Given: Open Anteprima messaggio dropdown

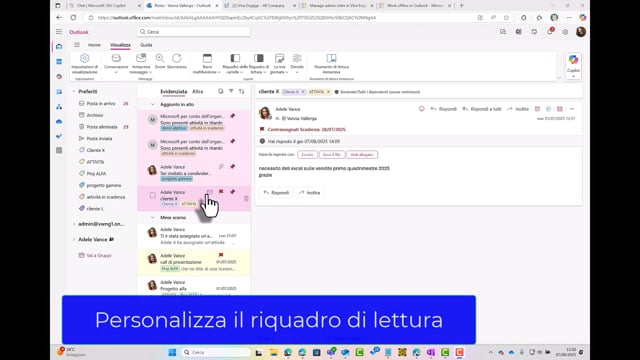Looking at the screenshot, I should pyautogui.click(x=141, y=64).
